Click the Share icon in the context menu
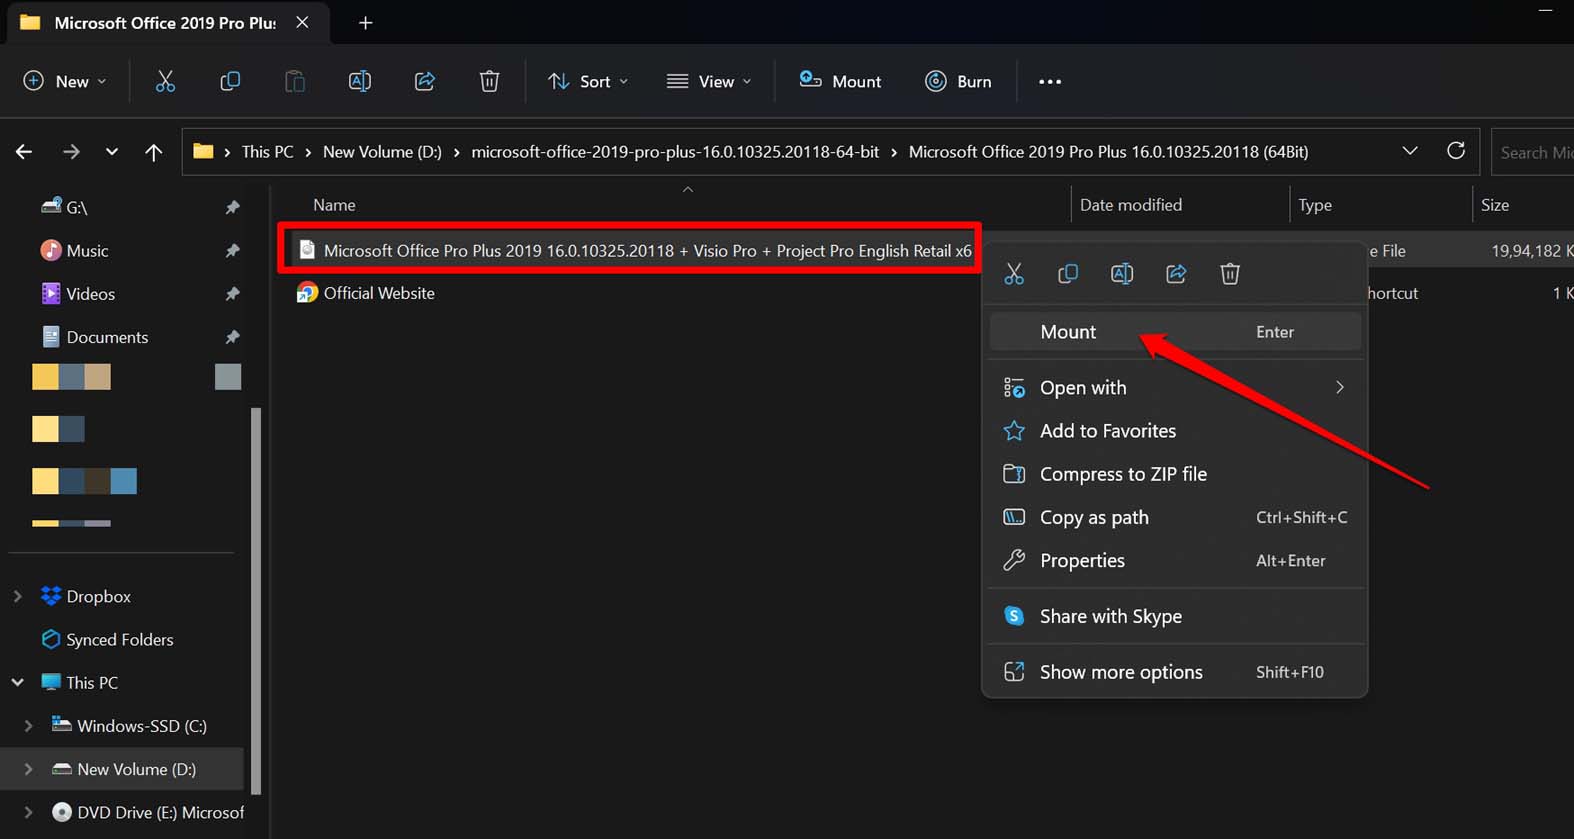1574x839 pixels. 1176,273
